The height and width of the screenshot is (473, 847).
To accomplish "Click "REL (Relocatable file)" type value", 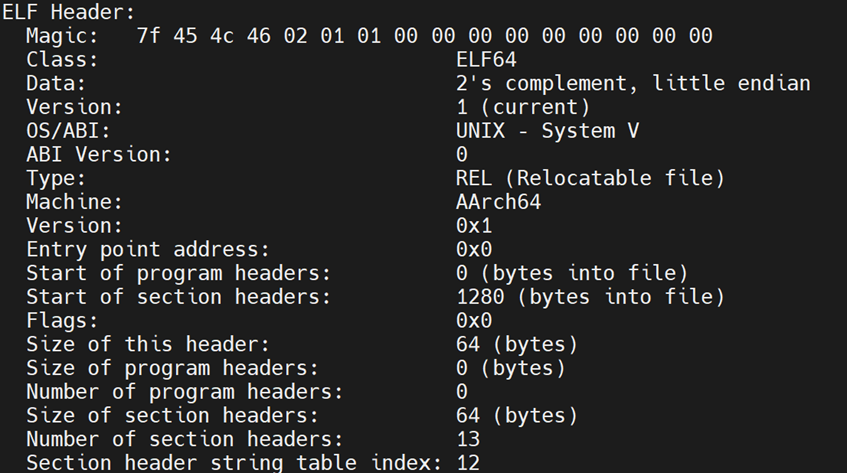I will (x=590, y=178).
